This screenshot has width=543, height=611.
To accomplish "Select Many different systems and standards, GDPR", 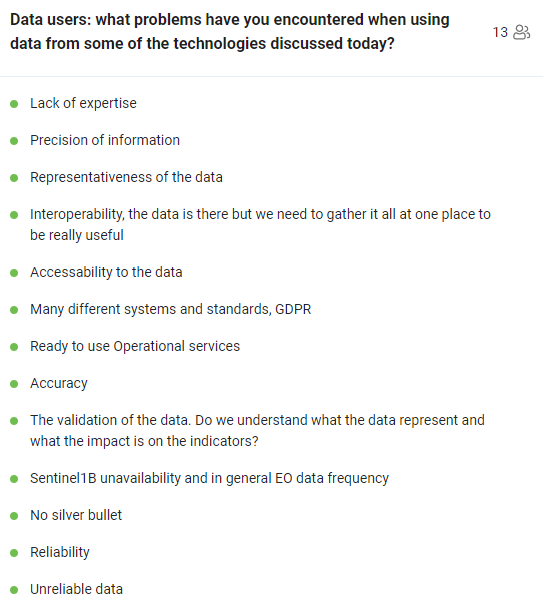I will [x=171, y=309].
